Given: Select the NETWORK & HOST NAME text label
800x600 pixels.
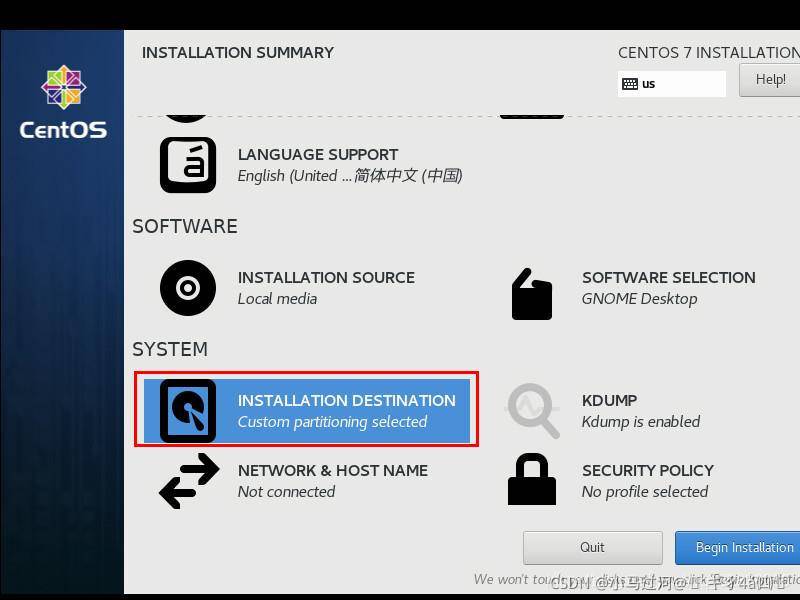Looking at the screenshot, I should [x=332, y=470].
